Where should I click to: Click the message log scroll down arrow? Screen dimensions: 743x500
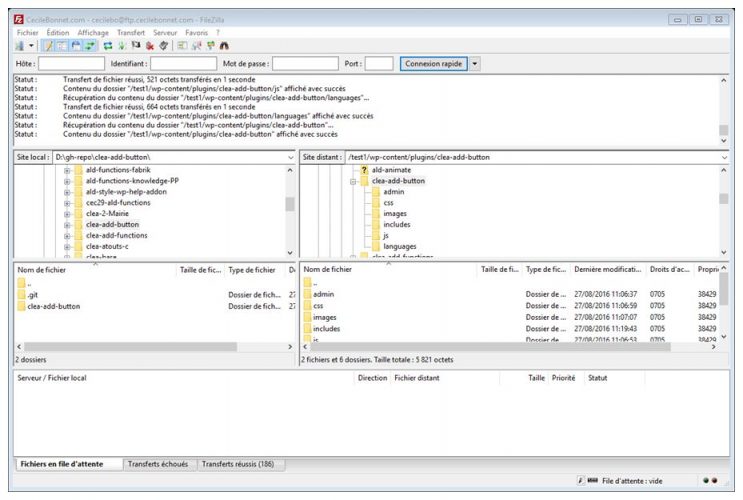(x=724, y=141)
